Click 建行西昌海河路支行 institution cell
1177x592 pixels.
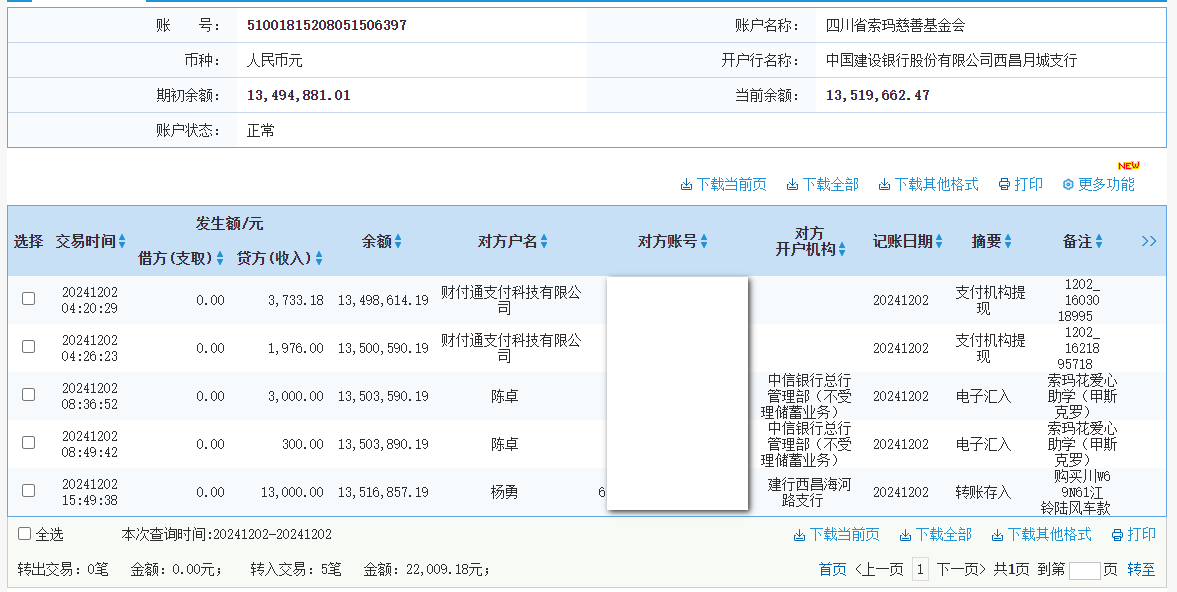(x=809, y=492)
